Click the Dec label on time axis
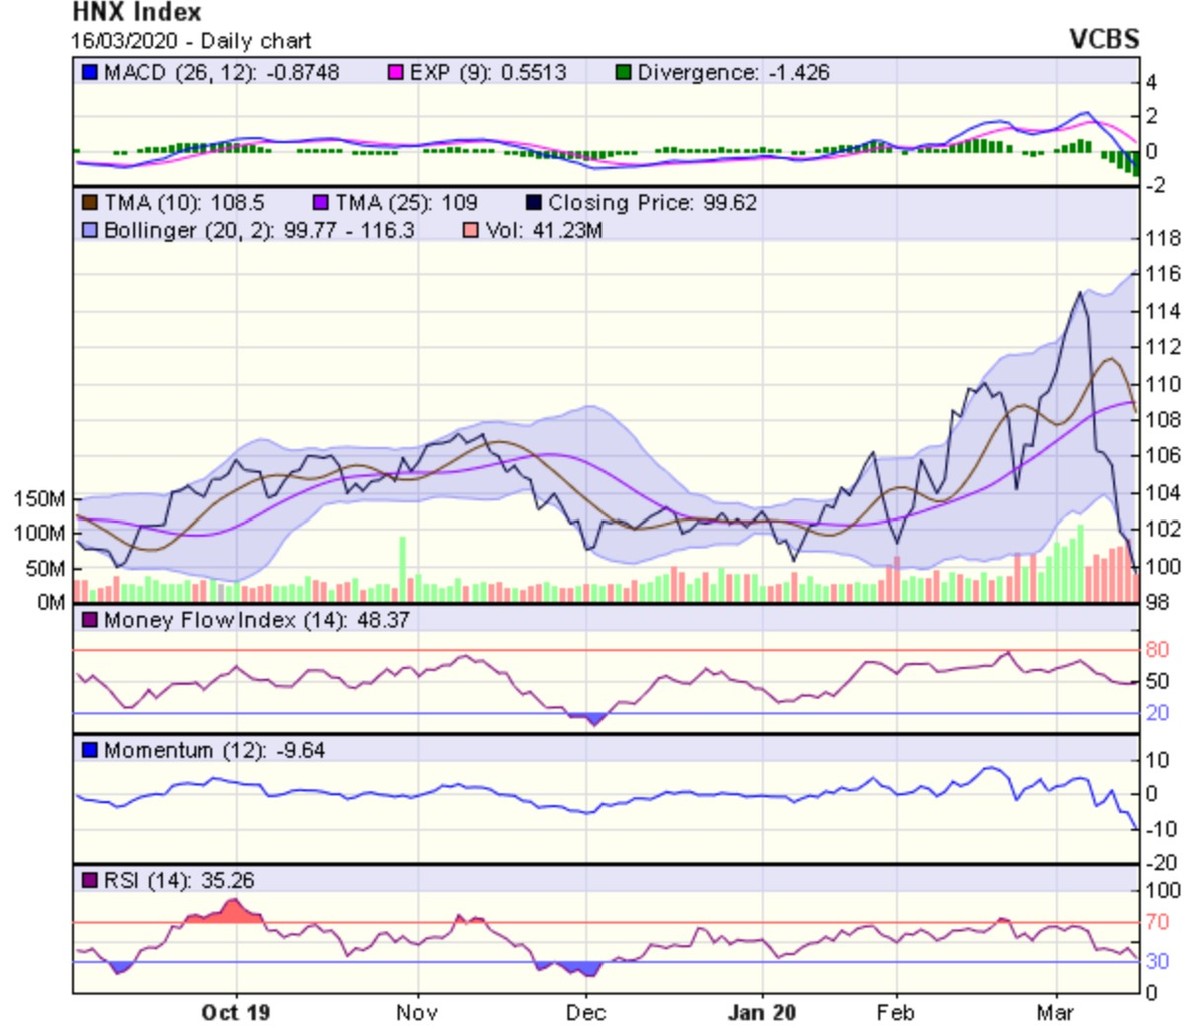Screen dimensions: 1200x1036 (585, 1013)
